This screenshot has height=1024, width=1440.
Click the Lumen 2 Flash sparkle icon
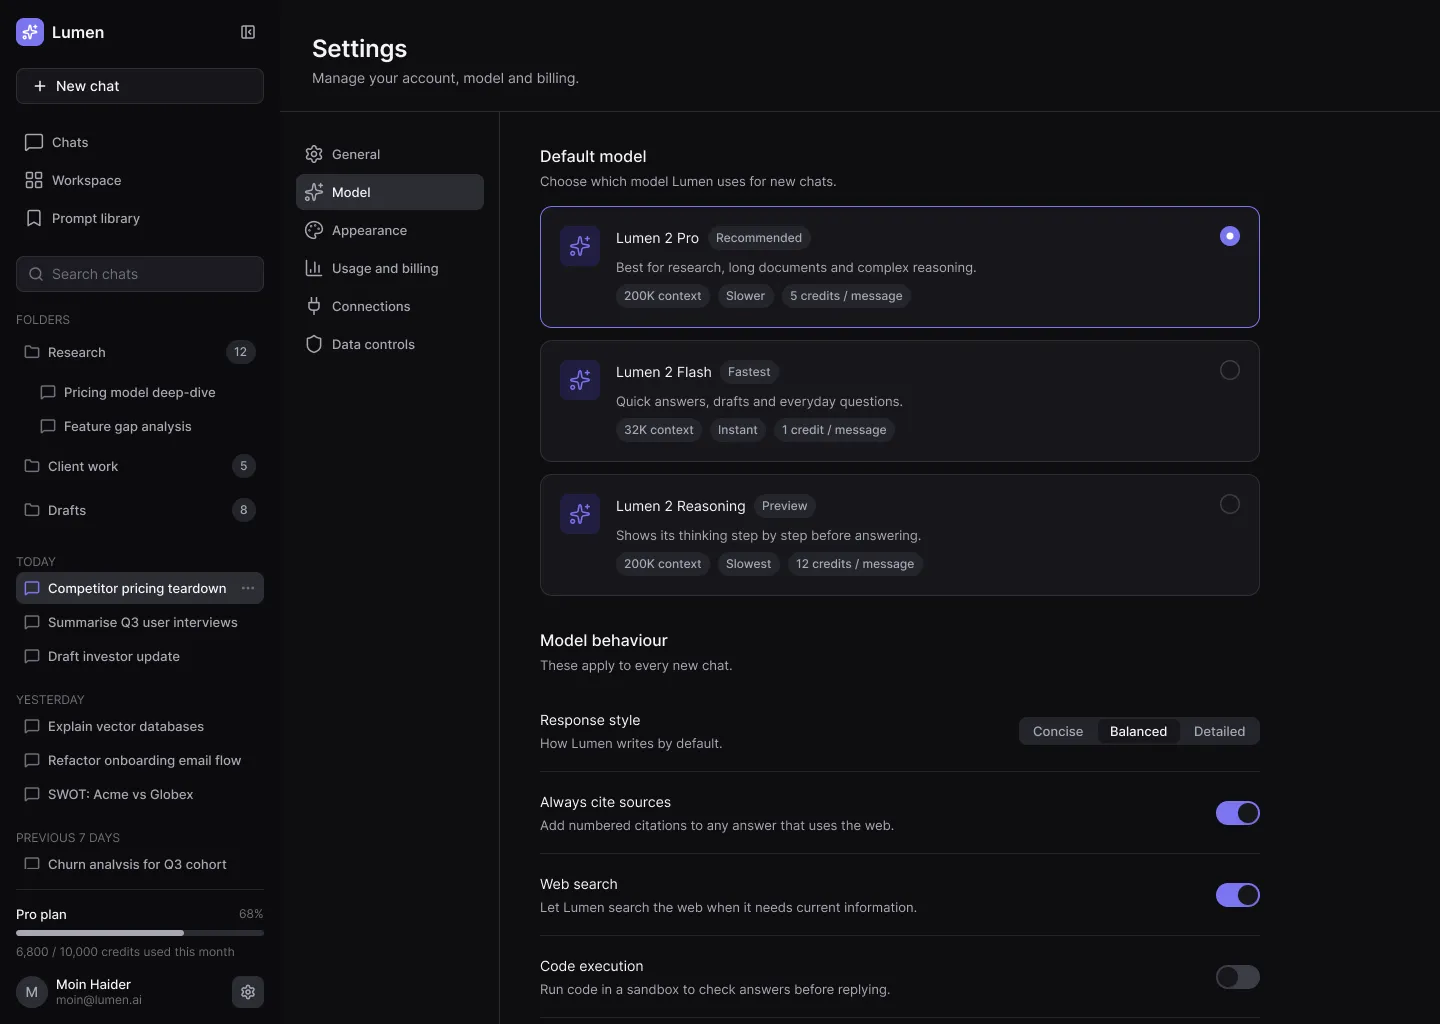pos(580,380)
